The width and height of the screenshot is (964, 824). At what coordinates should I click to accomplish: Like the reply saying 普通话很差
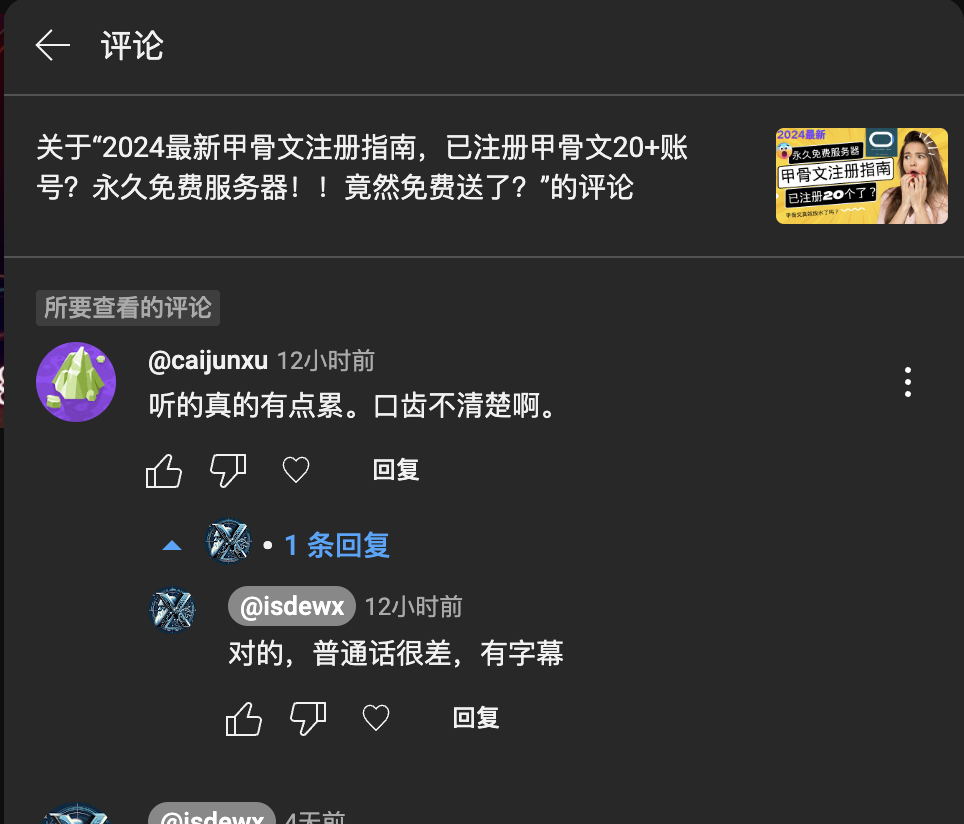244,718
